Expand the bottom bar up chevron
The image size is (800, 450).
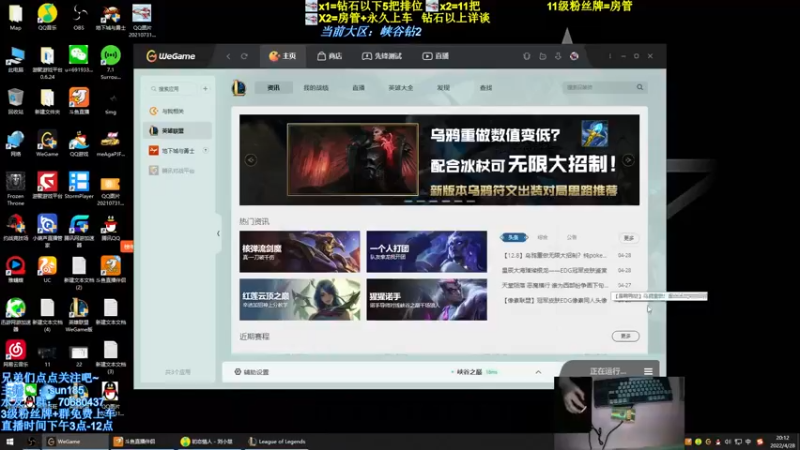coord(538,372)
